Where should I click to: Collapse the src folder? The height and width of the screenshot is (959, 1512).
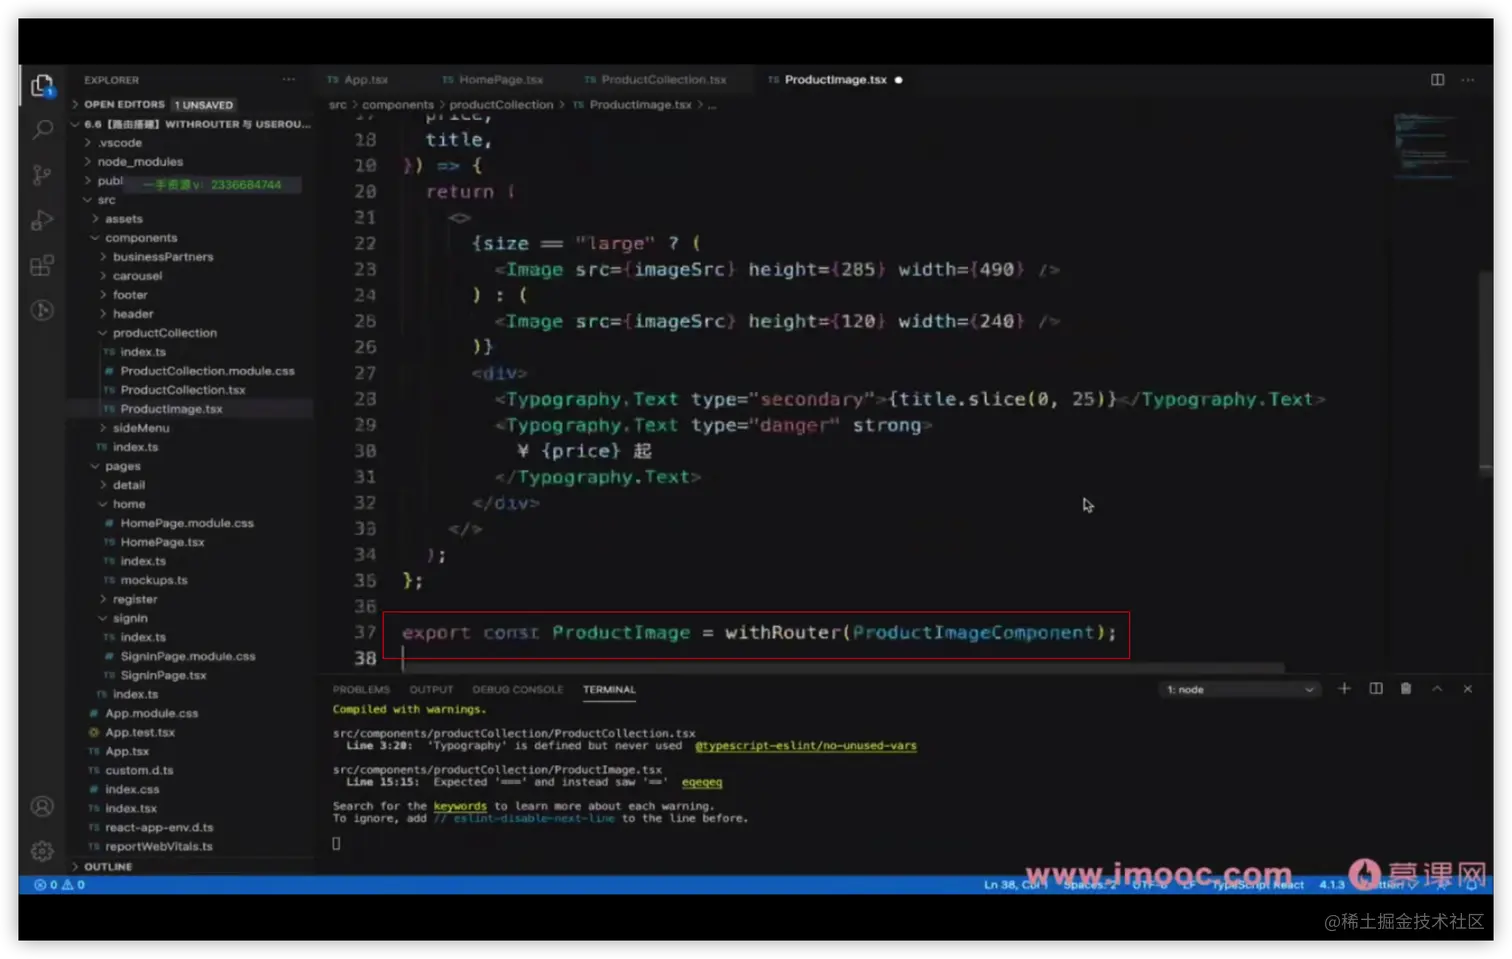click(106, 200)
